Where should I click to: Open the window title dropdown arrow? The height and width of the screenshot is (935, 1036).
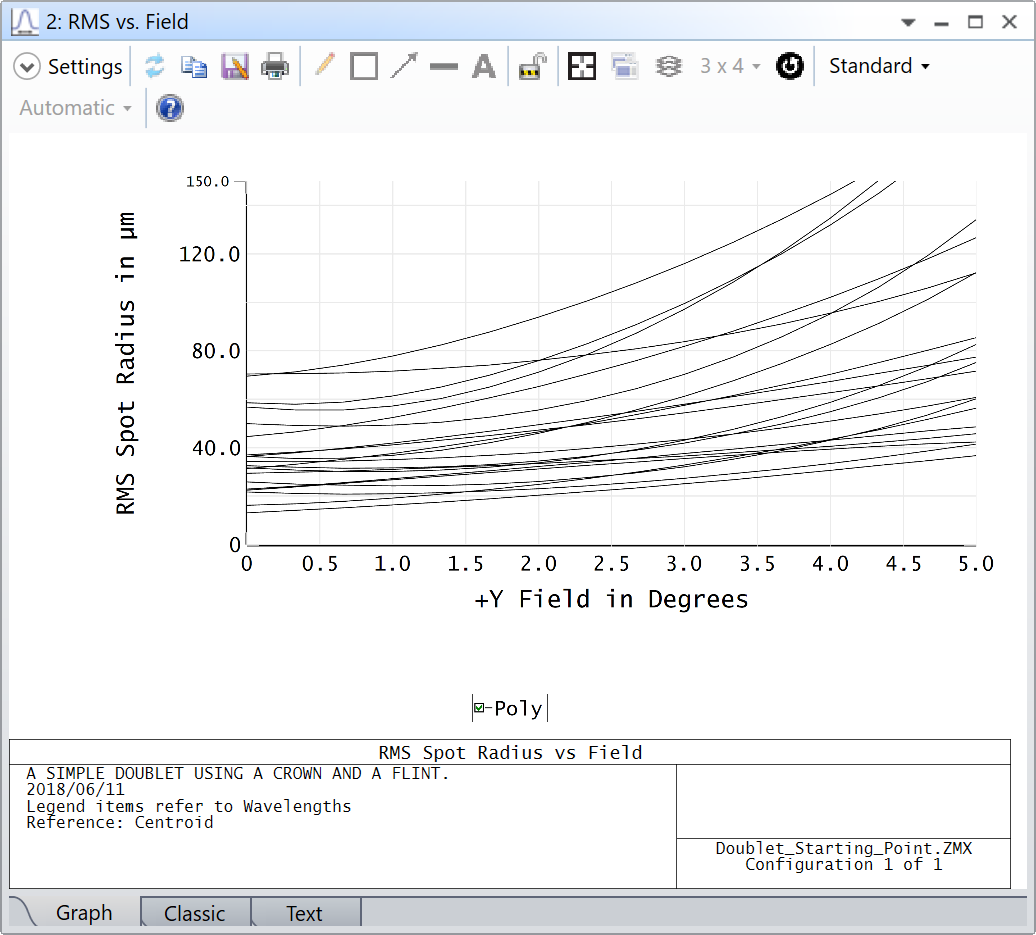tap(908, 22)
